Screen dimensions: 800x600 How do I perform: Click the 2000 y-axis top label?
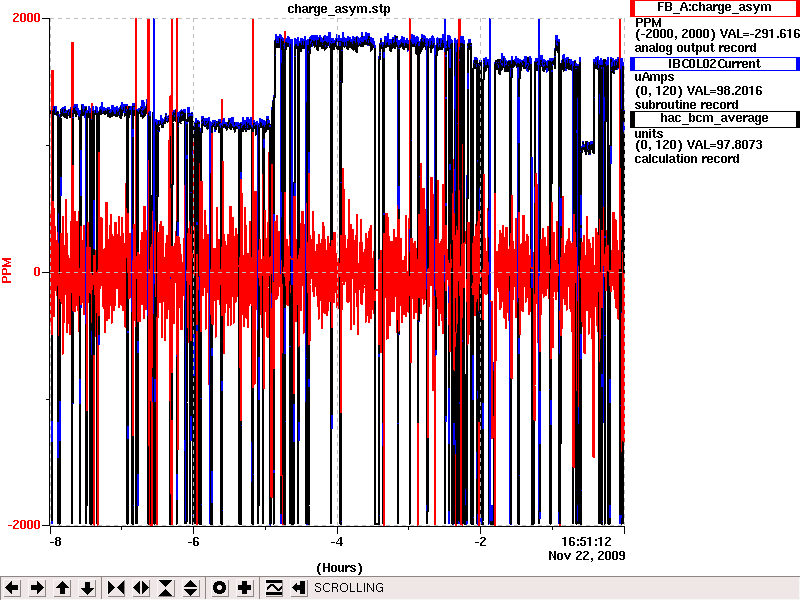pos(27,18)
